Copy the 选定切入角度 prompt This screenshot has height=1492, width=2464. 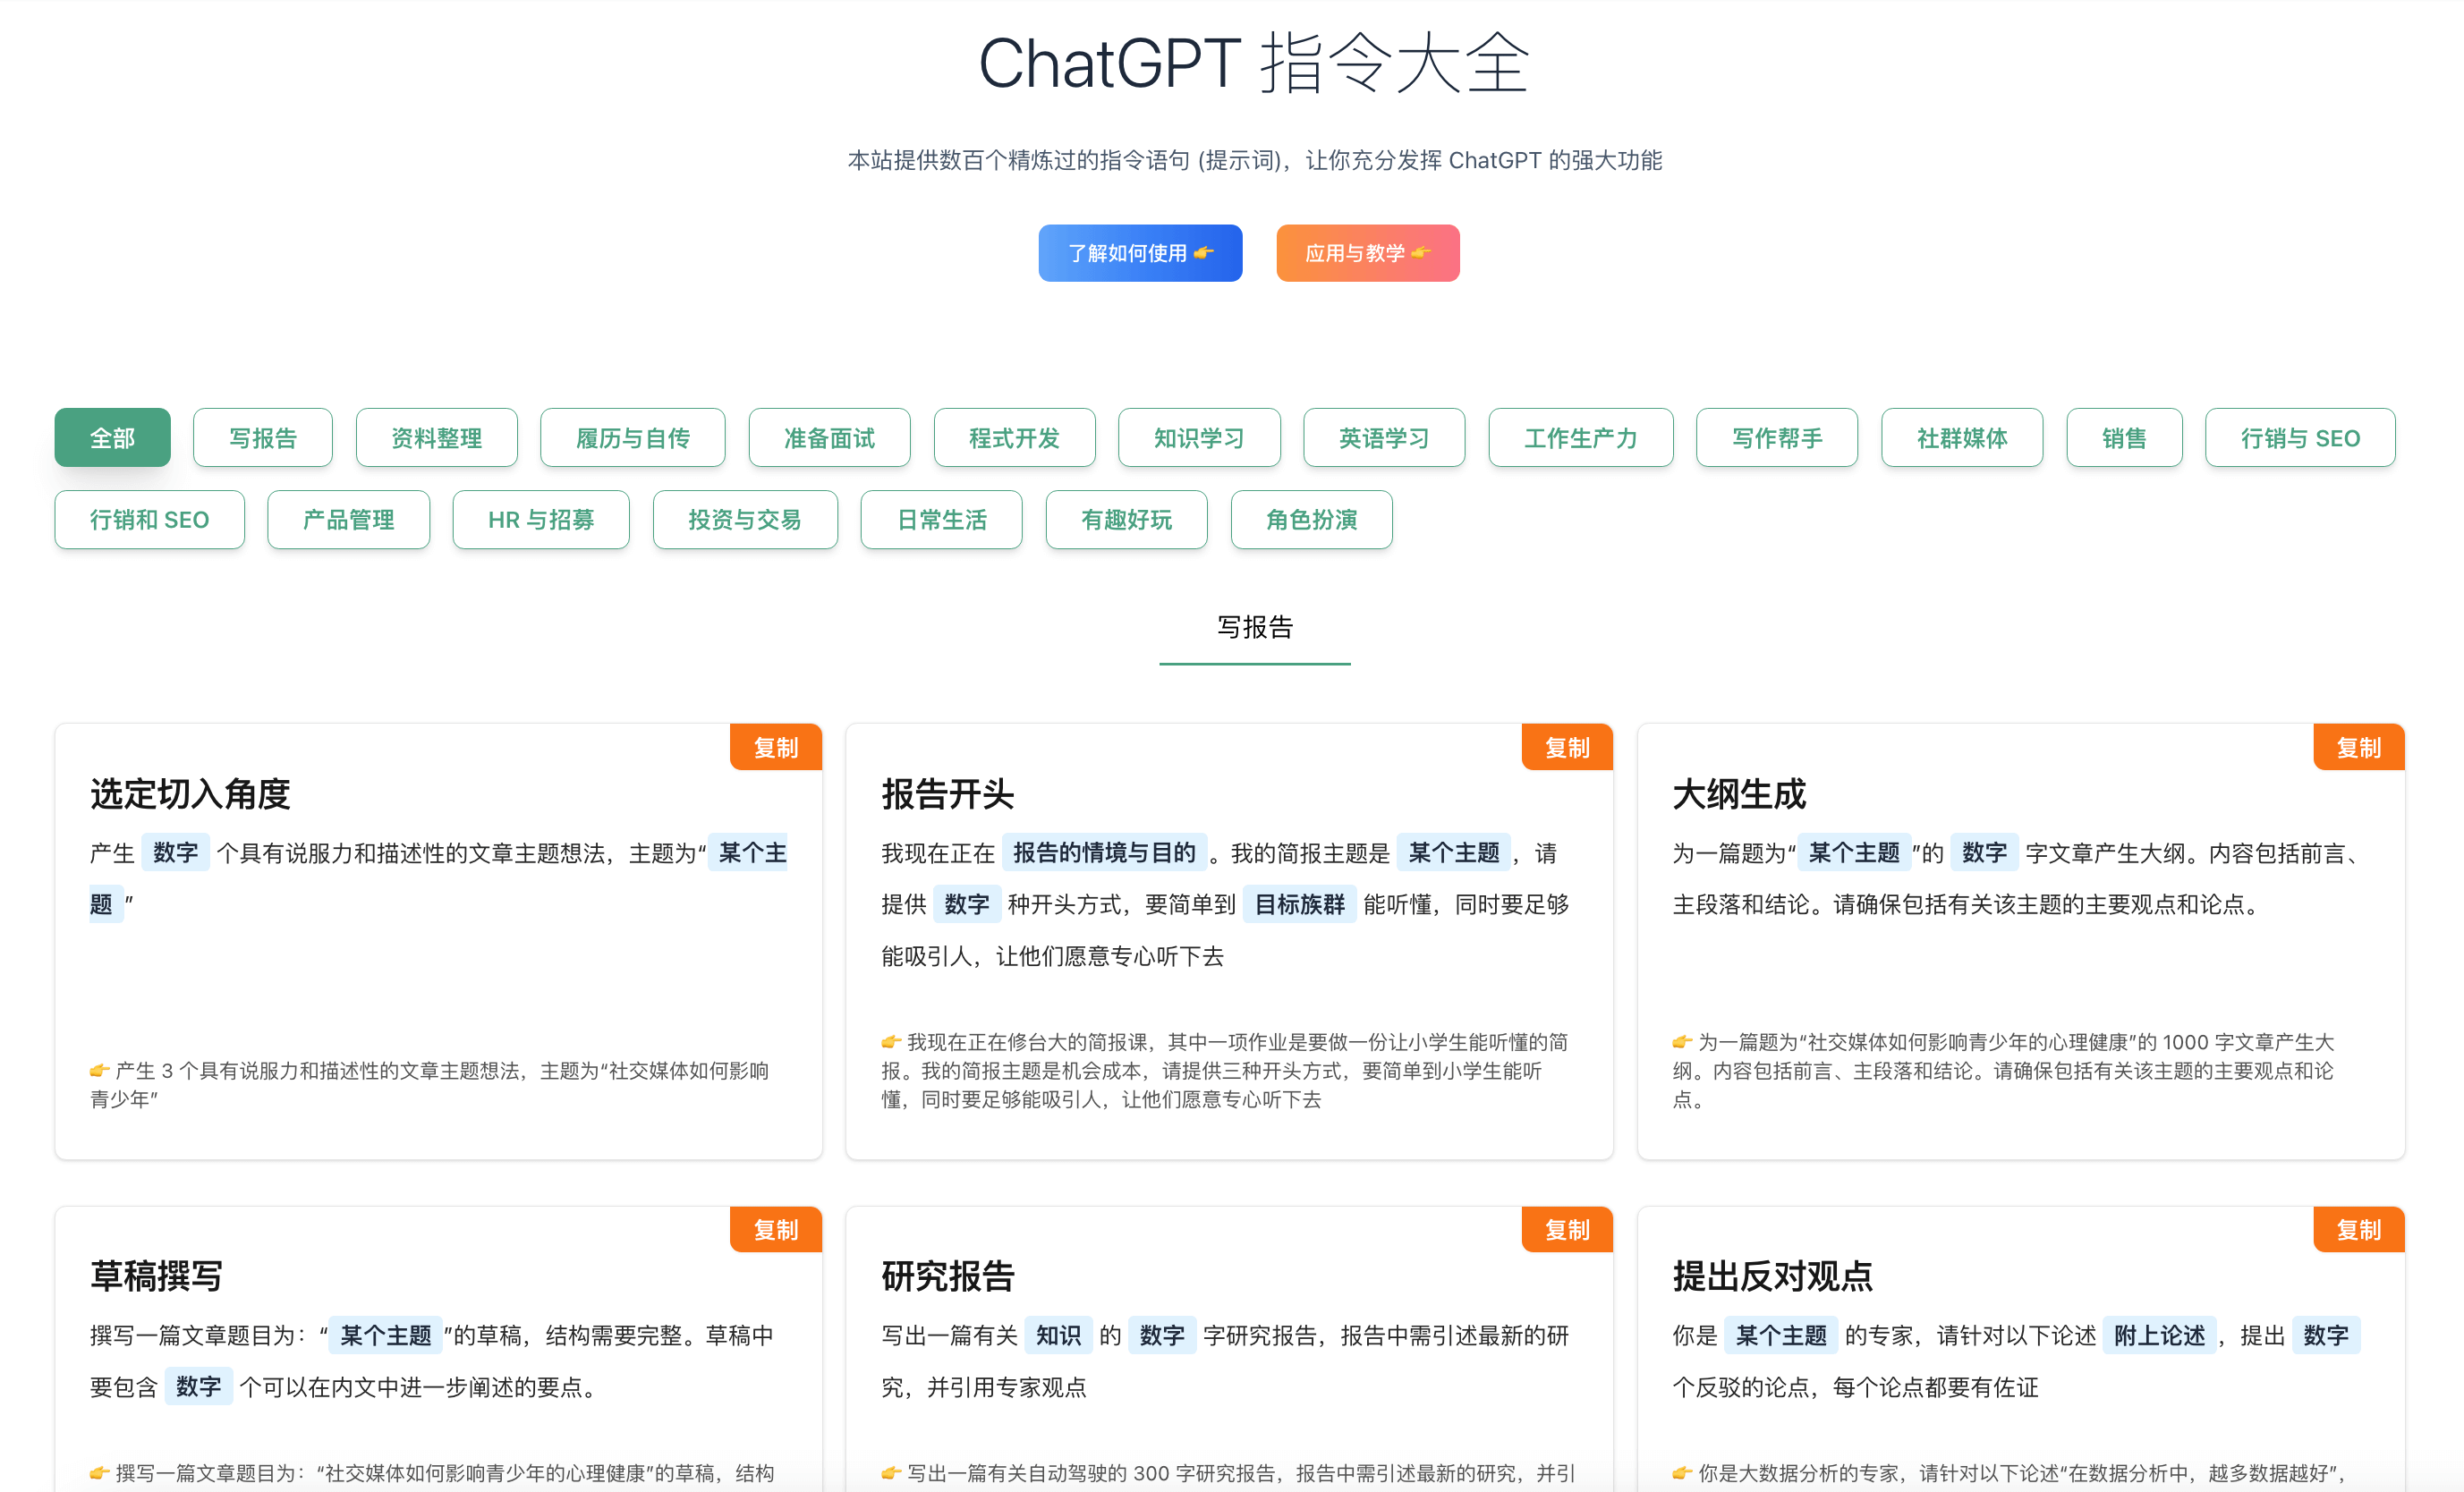coord(775,746)
